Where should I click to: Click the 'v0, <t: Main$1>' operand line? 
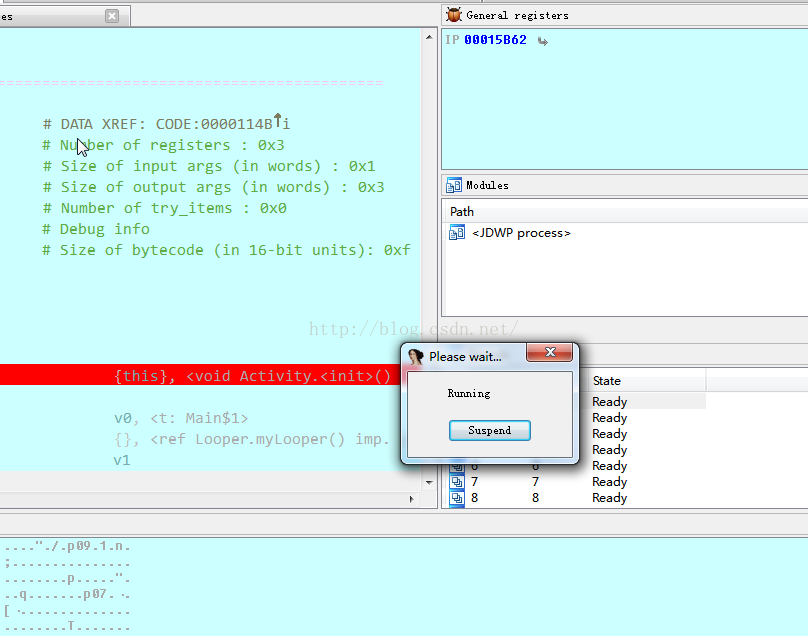pos(181,418)
